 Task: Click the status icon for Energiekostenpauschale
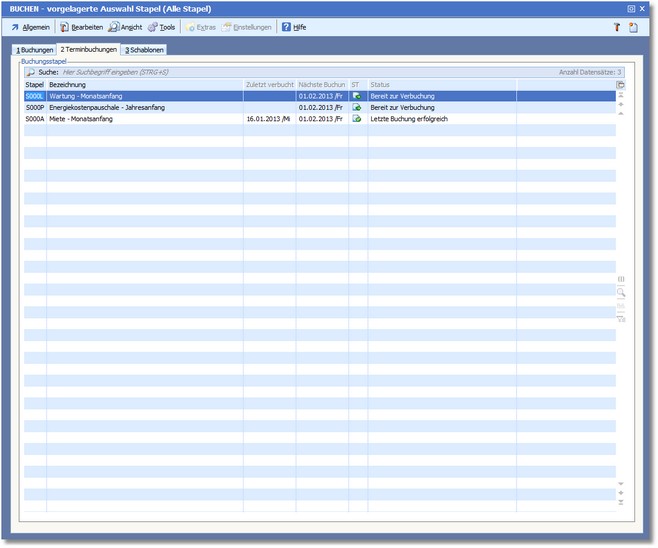click(x=357, y=107)
